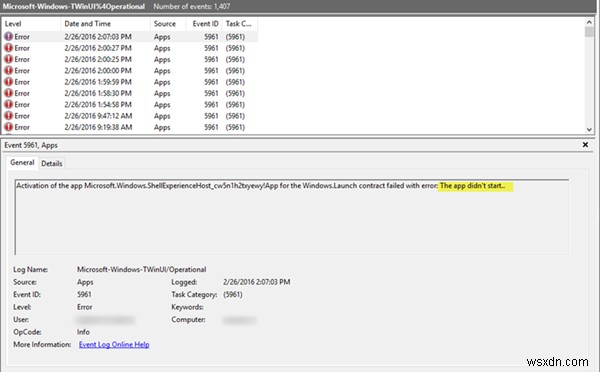Click the Level value Error in details
The height and width of the screenshot is (372, 600).
[x=85, y=307]
